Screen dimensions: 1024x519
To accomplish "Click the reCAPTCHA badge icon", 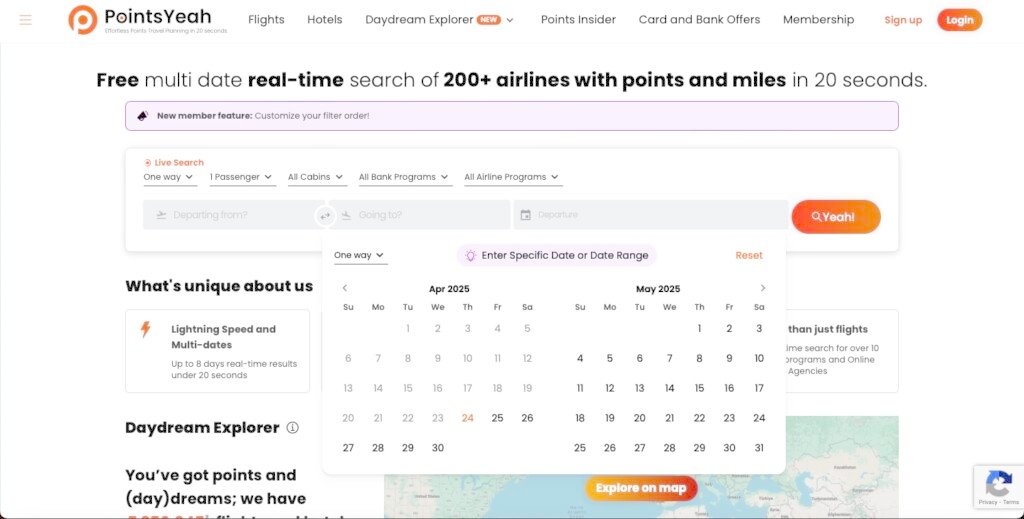I will 998,485.
